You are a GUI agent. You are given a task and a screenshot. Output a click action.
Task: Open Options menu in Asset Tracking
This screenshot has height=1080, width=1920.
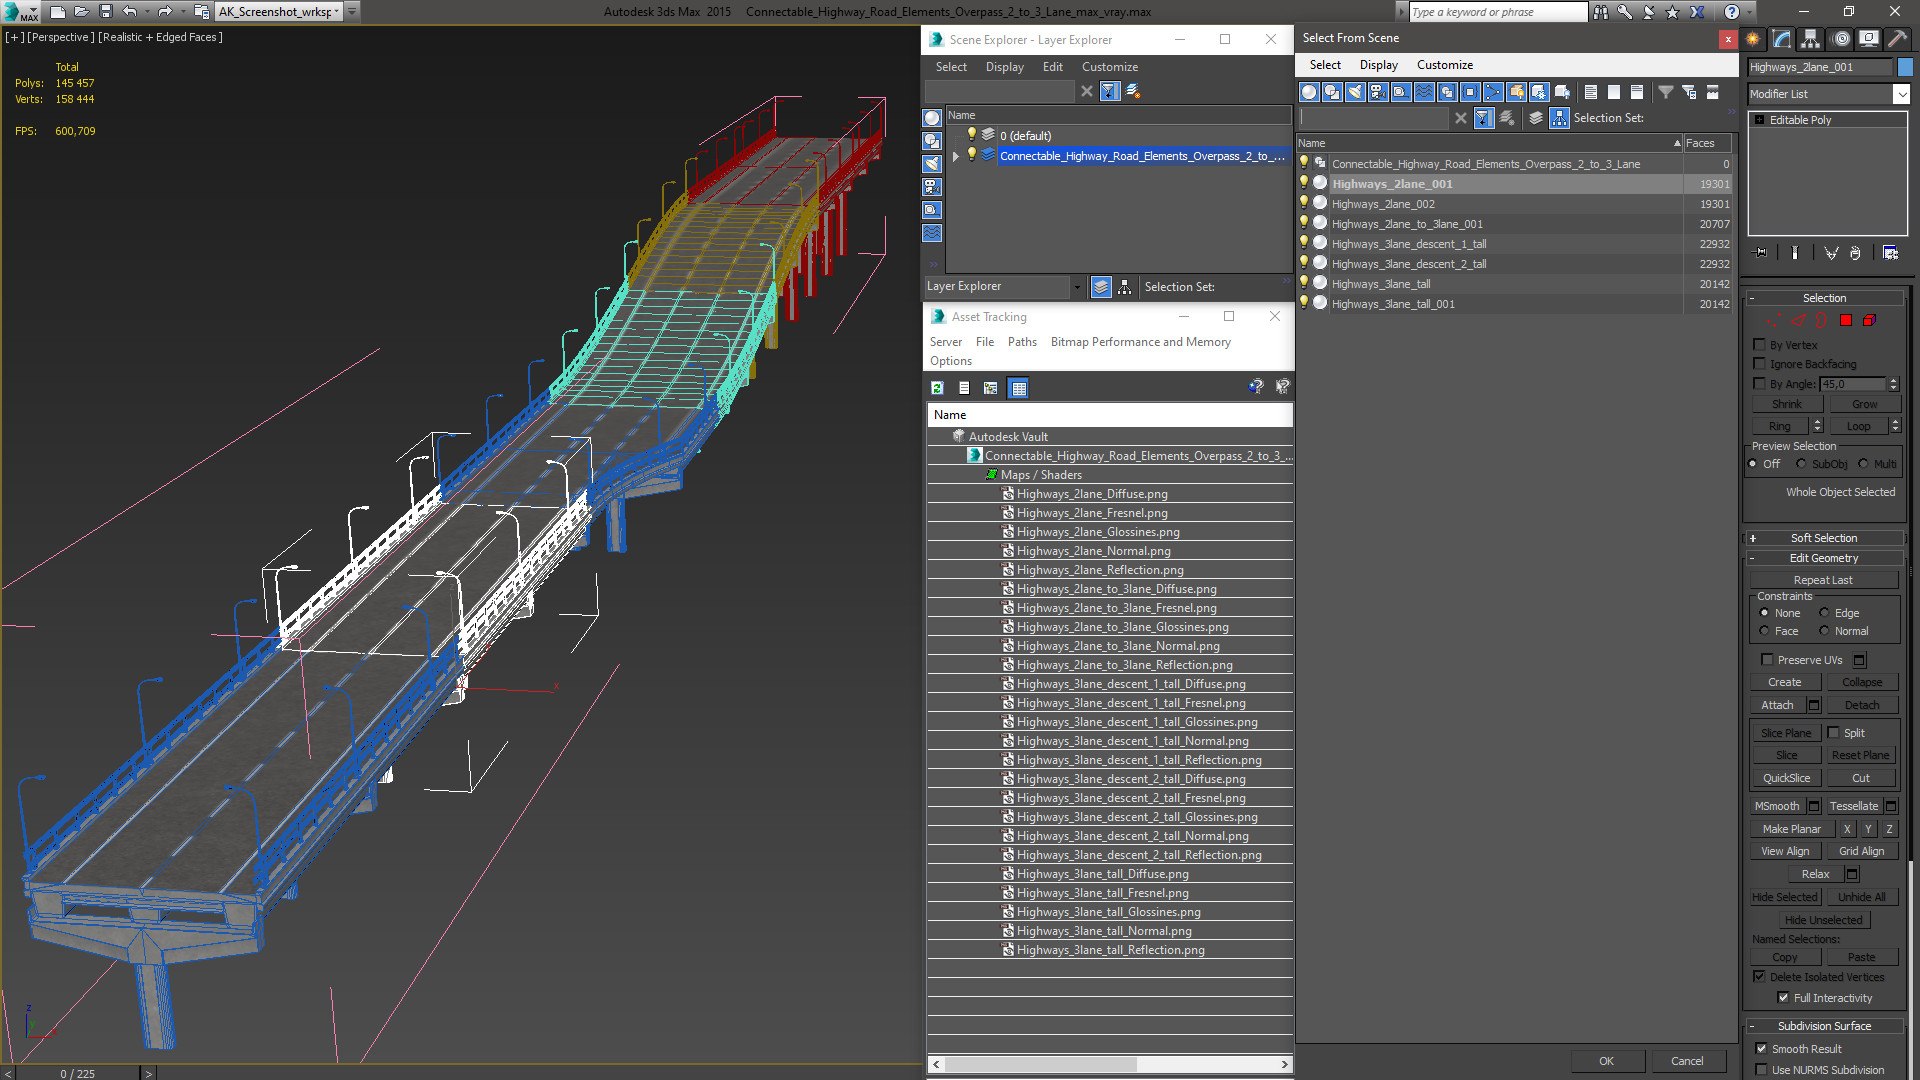click(950, 361)
